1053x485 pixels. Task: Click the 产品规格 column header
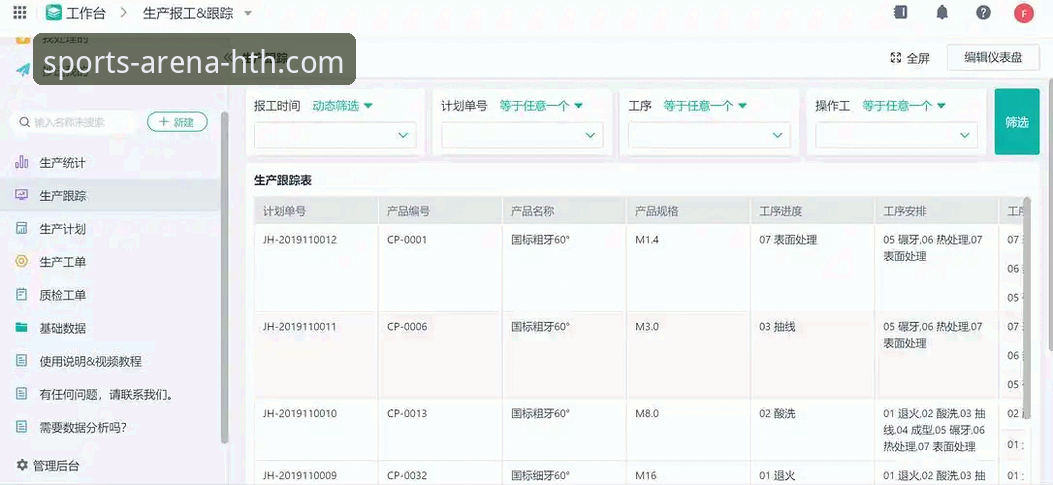689,211
